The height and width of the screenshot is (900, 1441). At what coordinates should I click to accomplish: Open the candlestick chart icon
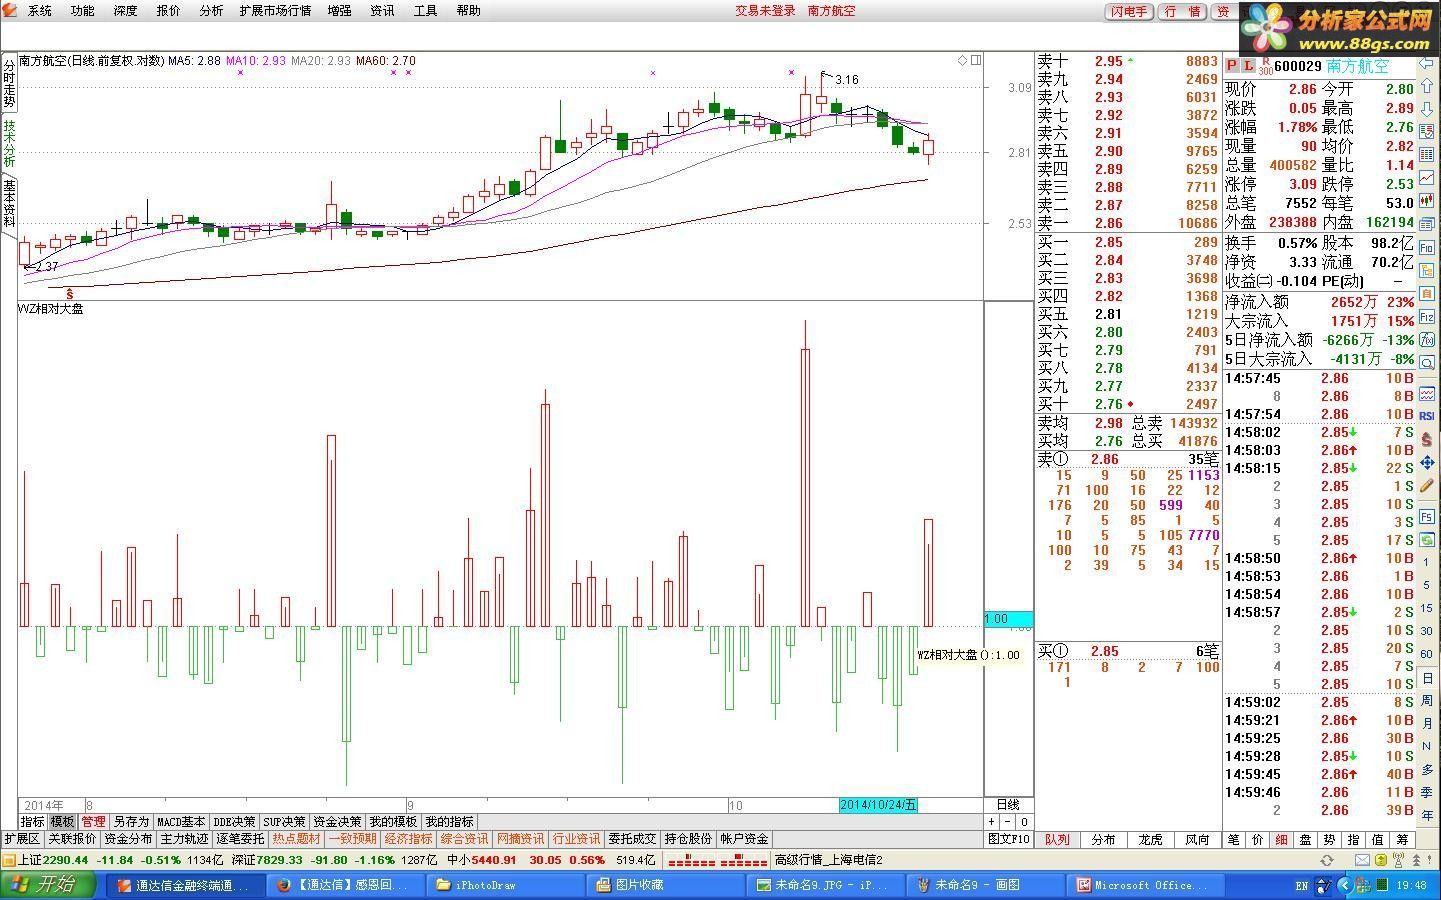click(x=1427, y=202)
